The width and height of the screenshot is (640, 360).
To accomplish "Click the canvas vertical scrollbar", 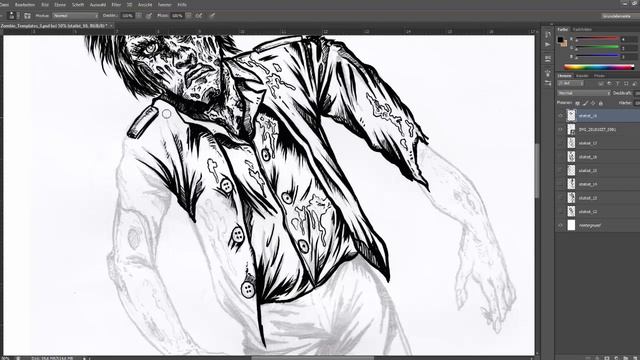I will click(x=537, y=171).
